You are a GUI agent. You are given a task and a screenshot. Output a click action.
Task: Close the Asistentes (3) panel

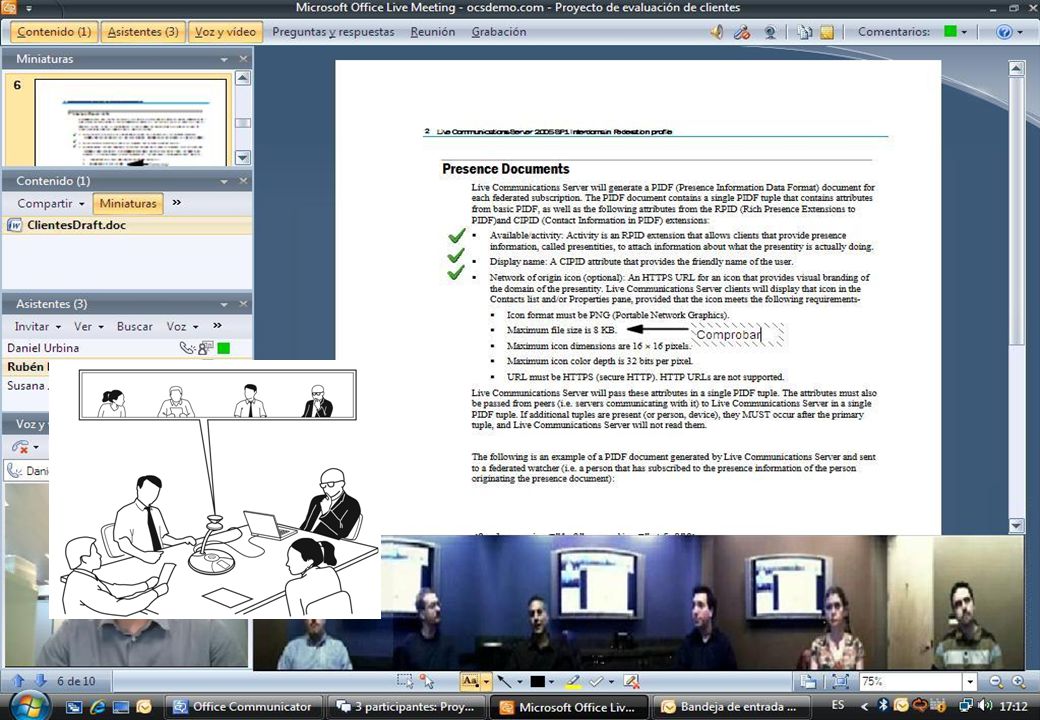point(243,304)
